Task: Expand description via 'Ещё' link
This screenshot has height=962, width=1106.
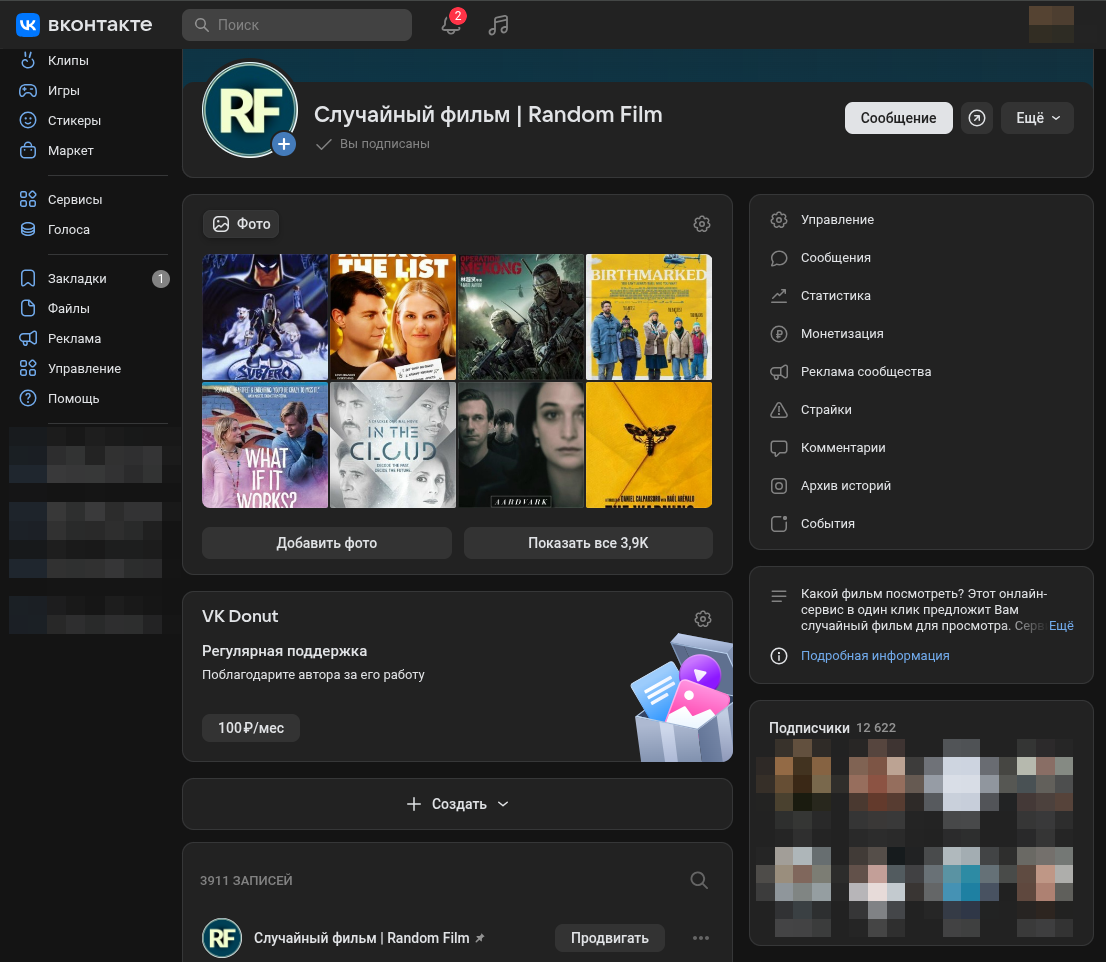Action: 1061,626
